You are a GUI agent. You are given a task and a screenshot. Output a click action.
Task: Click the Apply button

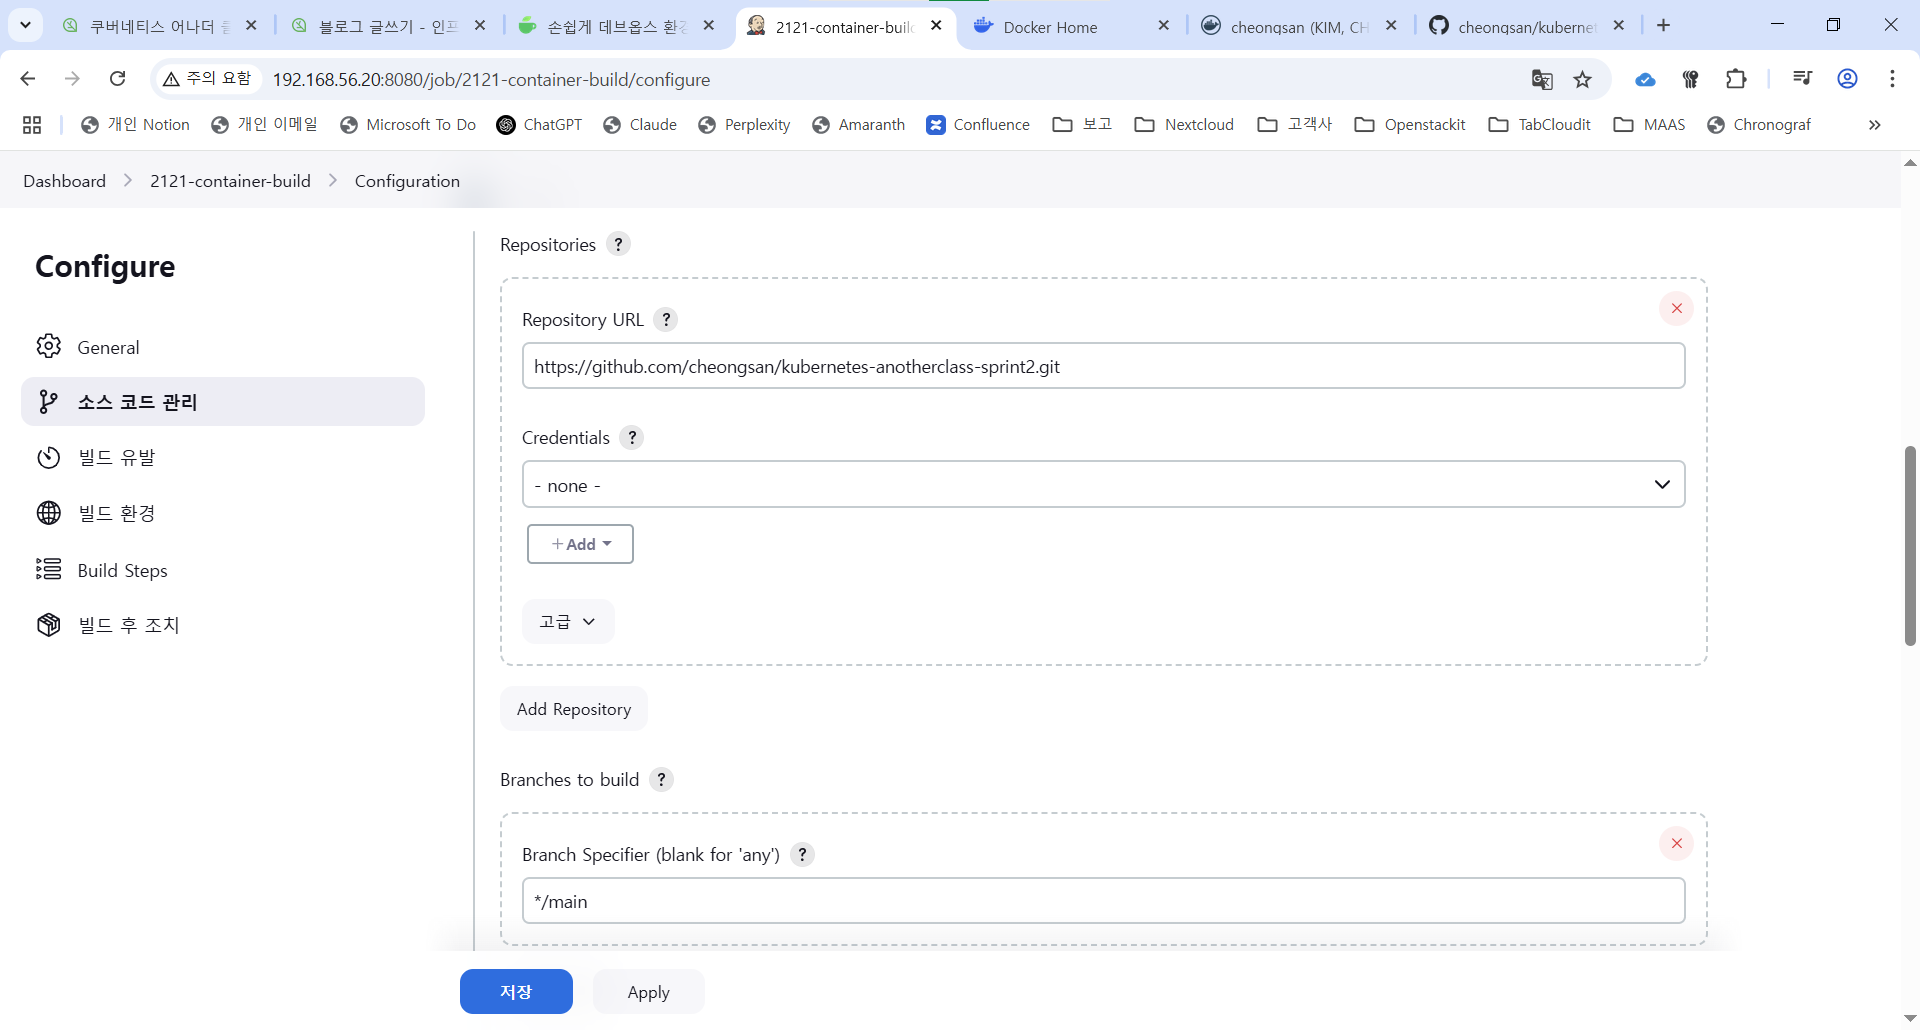(648, 991)
